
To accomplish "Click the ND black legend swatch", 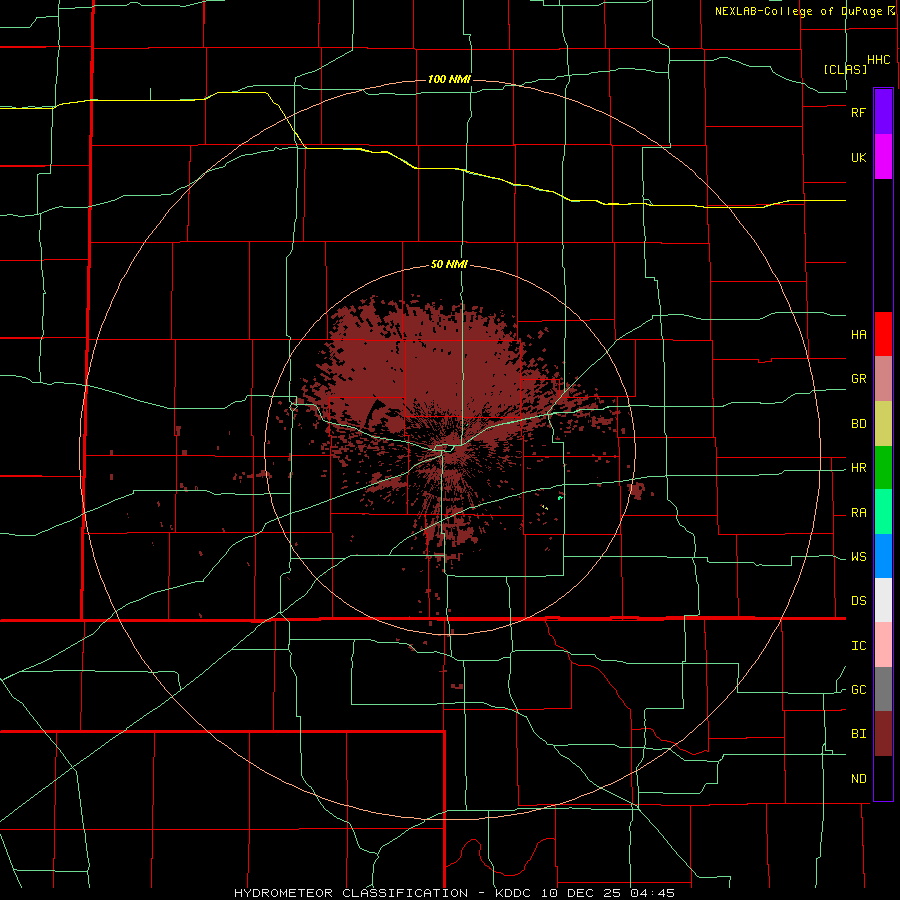I will pyautogui.click(x=883, y=778).
